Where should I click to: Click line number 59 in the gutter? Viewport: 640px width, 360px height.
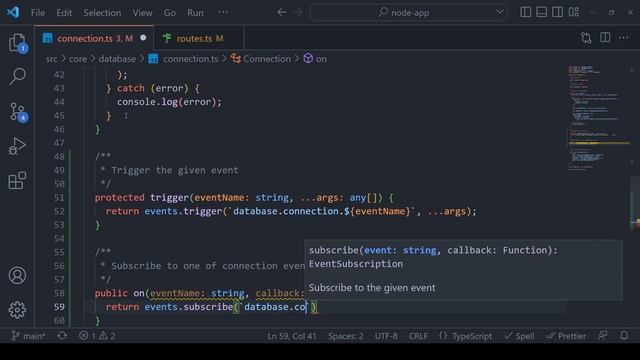(x=59, y=307)
